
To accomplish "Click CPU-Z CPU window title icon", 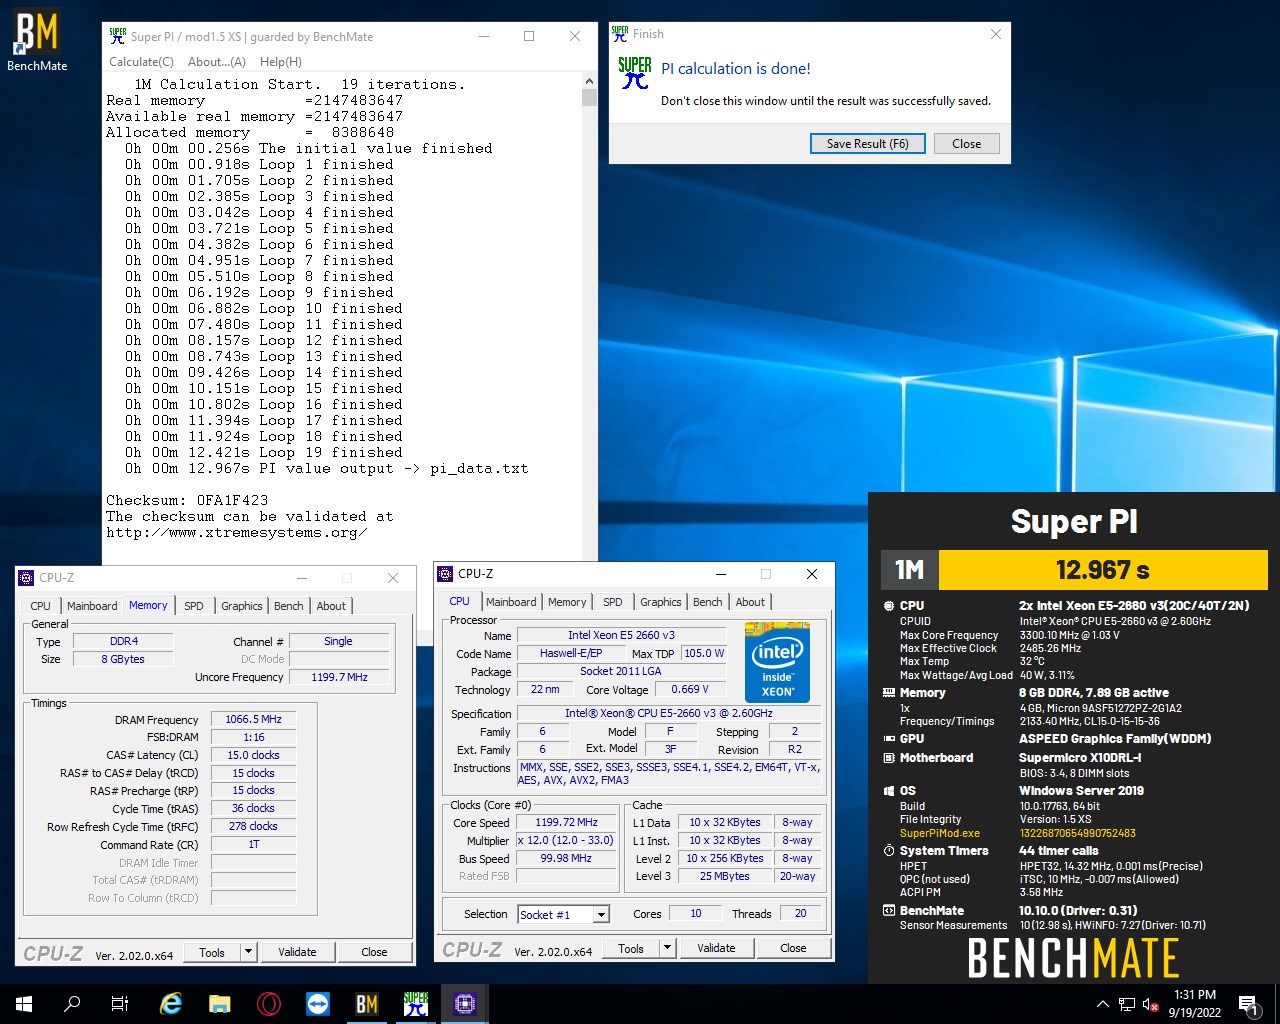I will 446,573.
